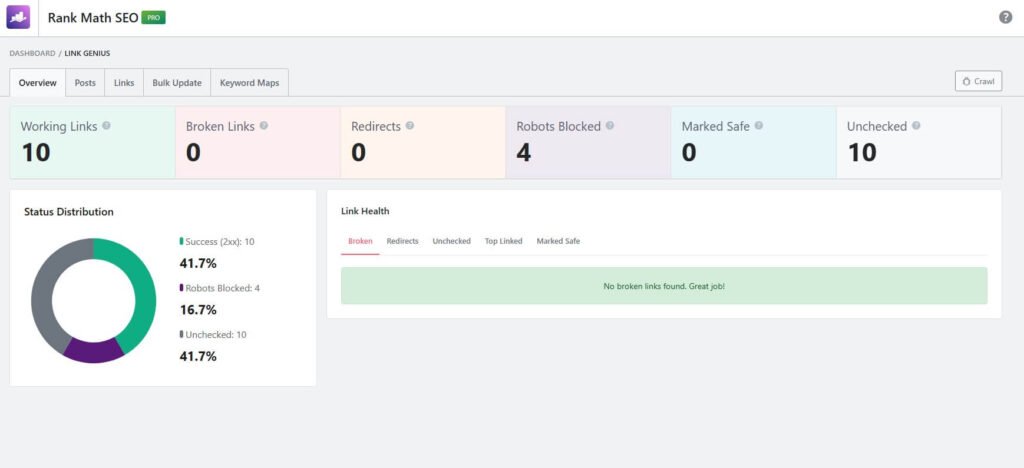Click the 'Status Distribution' heading

click(x=69, y=212)
